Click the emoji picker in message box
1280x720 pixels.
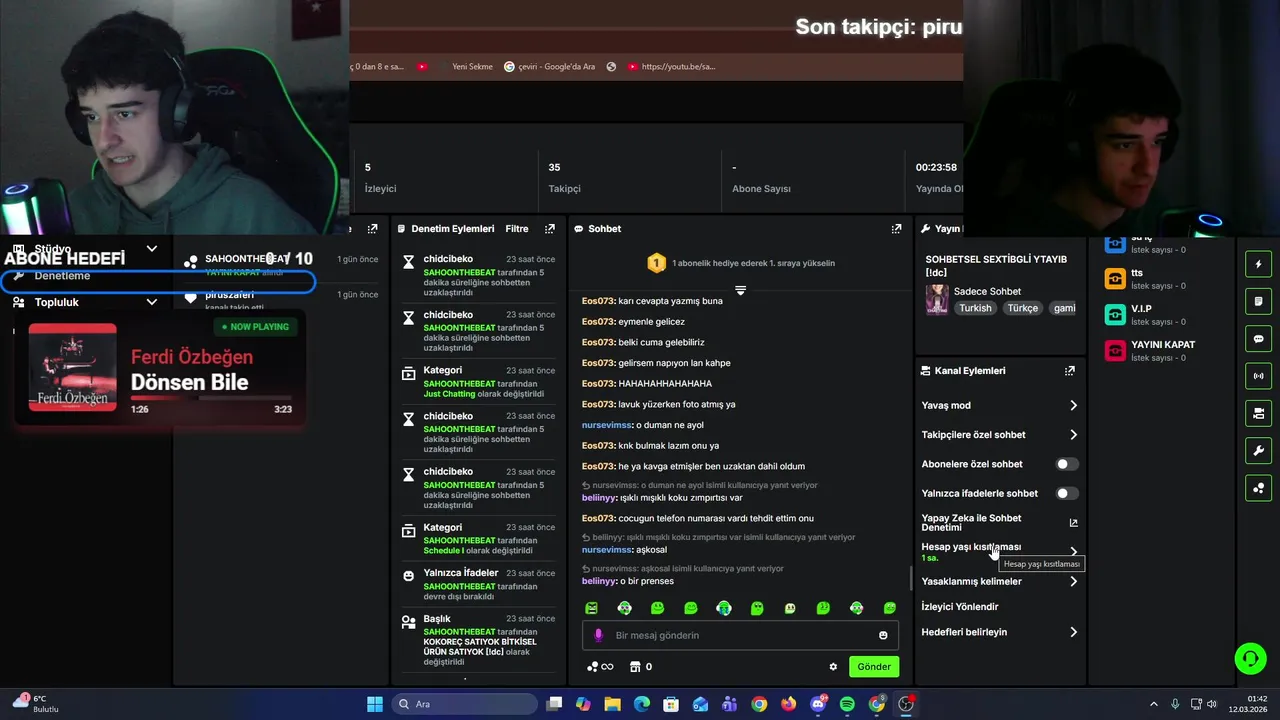[883, 635]
